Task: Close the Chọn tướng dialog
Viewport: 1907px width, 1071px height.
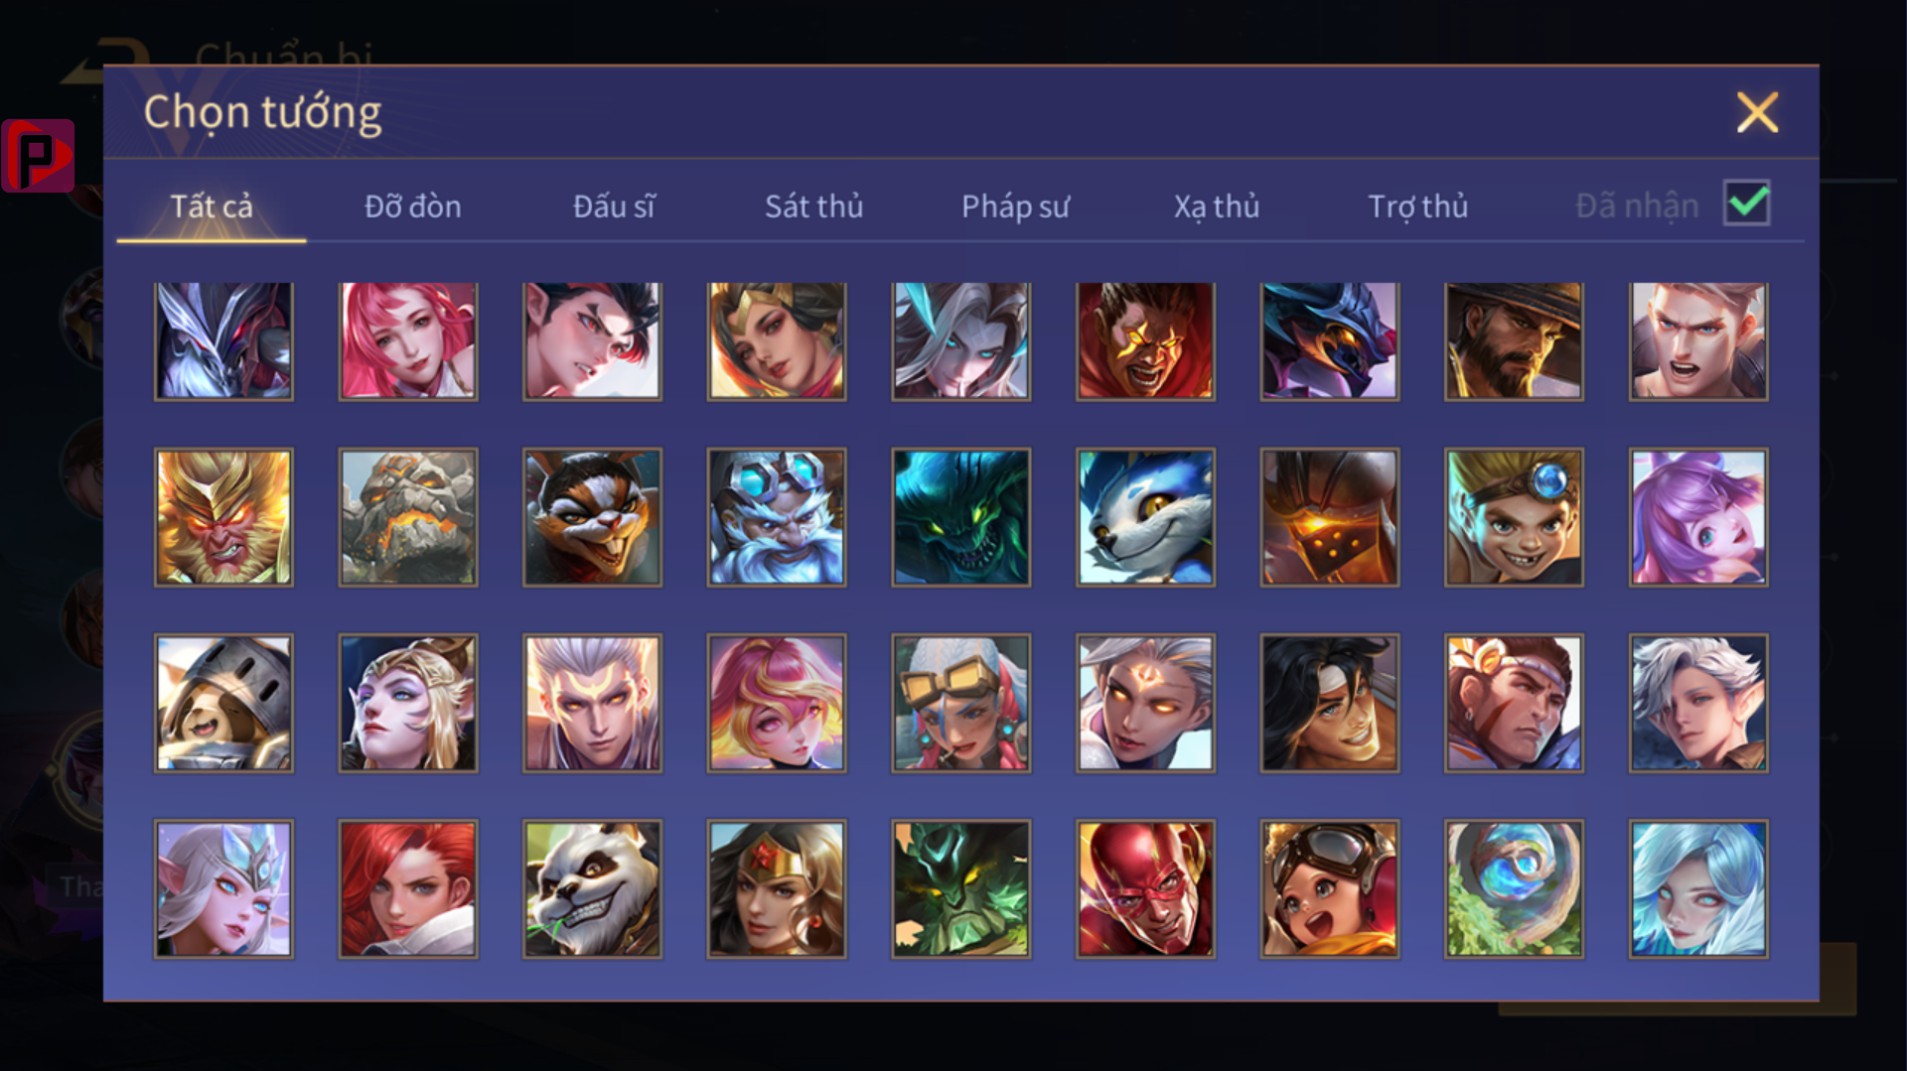Action: 1757,112
